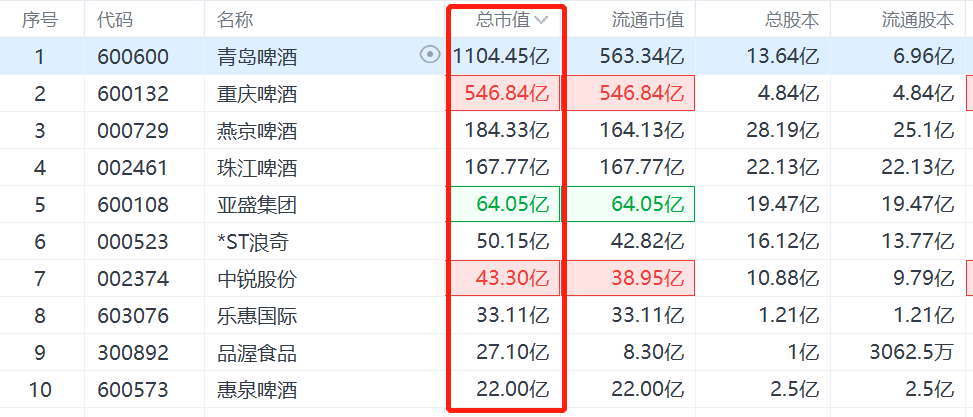Select stock name 惠泉啤酒
This screenshot has height=417, width=973.
pos(257,390)
